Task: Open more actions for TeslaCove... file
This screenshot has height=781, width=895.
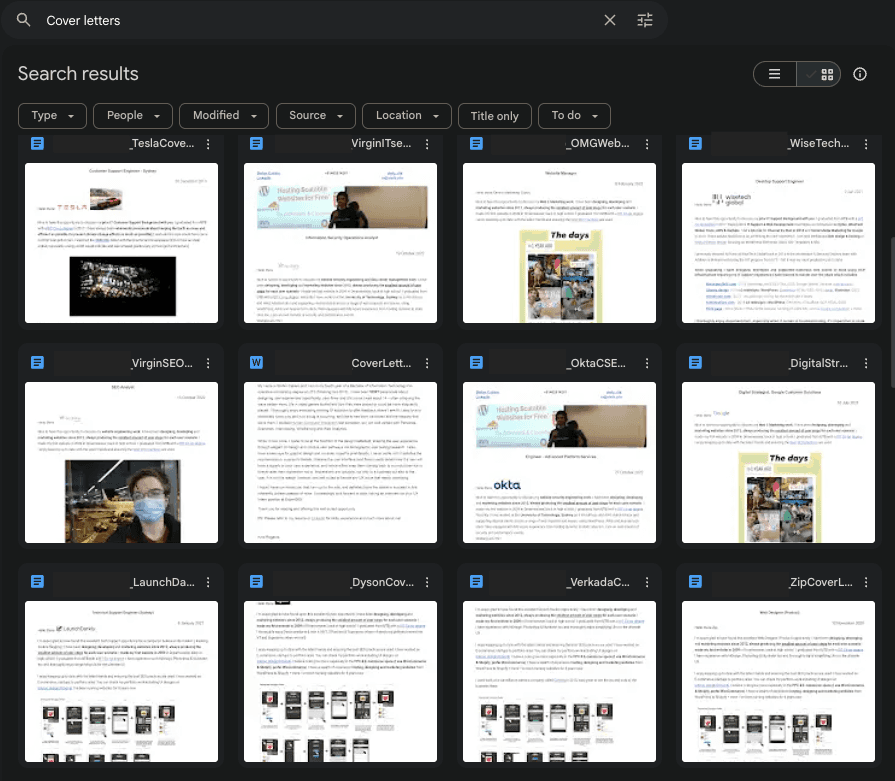Action: pyautogui.click(x=208, y=144)
